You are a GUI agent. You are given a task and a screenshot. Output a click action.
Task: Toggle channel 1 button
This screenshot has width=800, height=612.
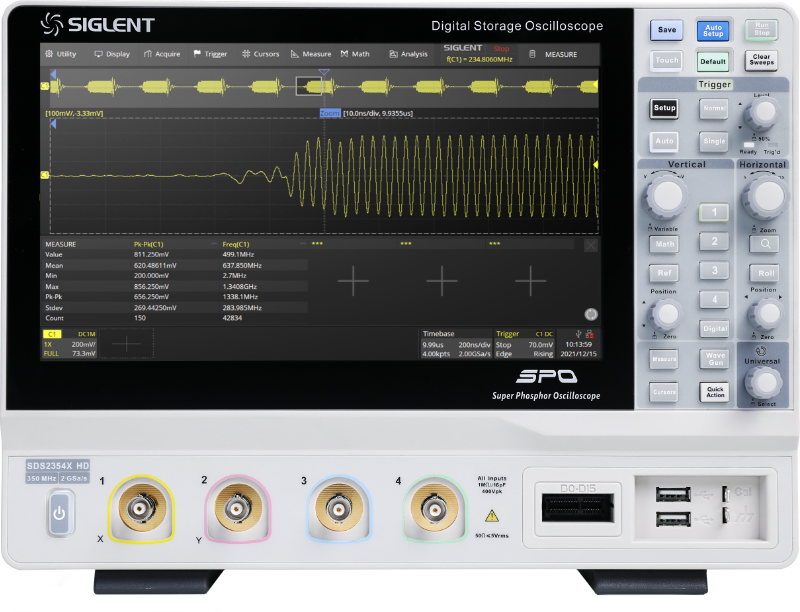coord(714,212)
